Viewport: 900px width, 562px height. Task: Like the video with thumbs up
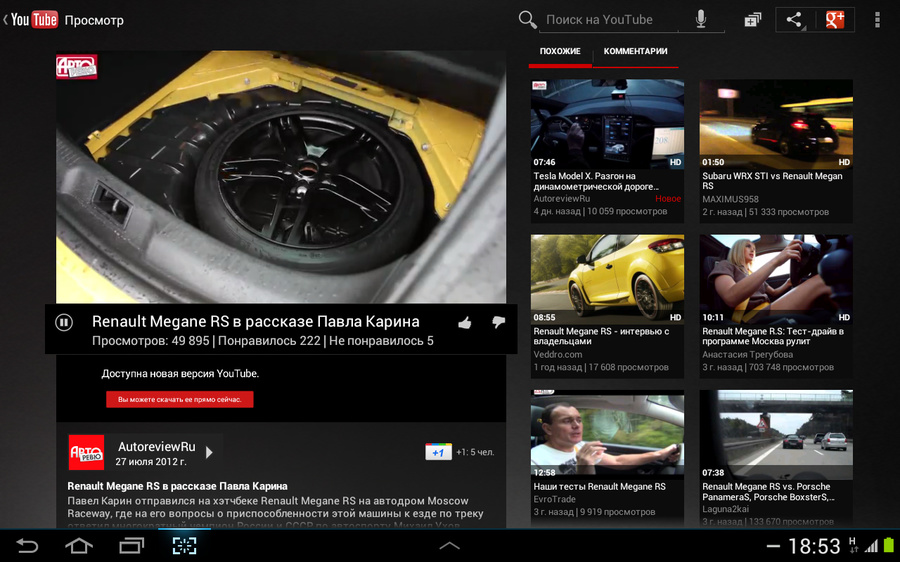465,323
